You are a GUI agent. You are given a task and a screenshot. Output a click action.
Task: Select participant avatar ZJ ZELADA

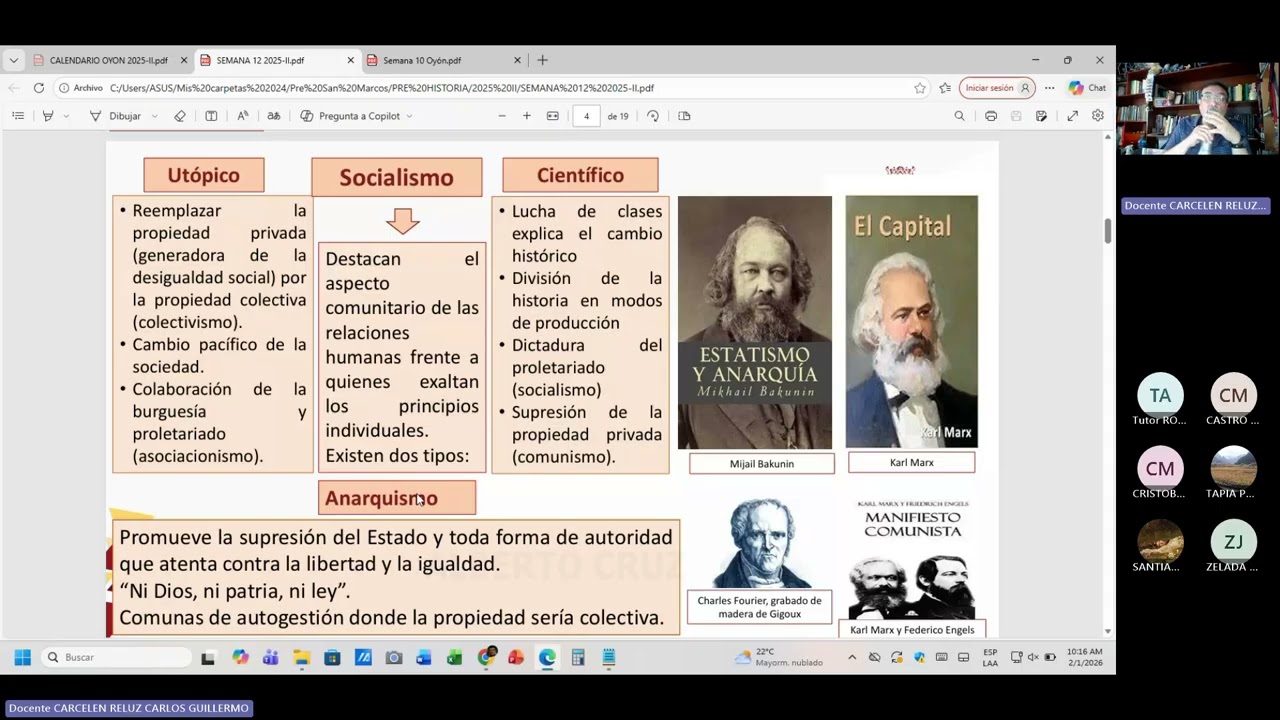click(1233, 542)
